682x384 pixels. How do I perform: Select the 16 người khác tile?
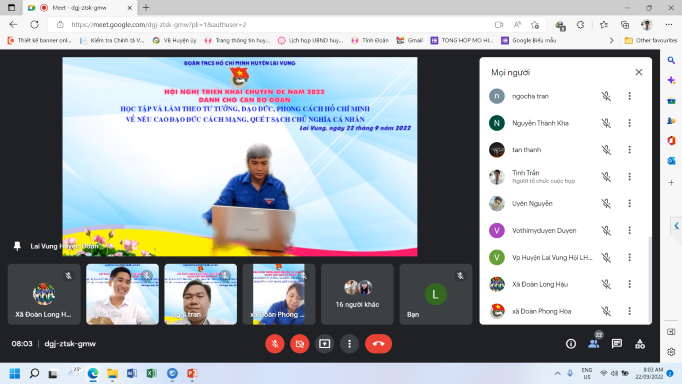point(357,294)
